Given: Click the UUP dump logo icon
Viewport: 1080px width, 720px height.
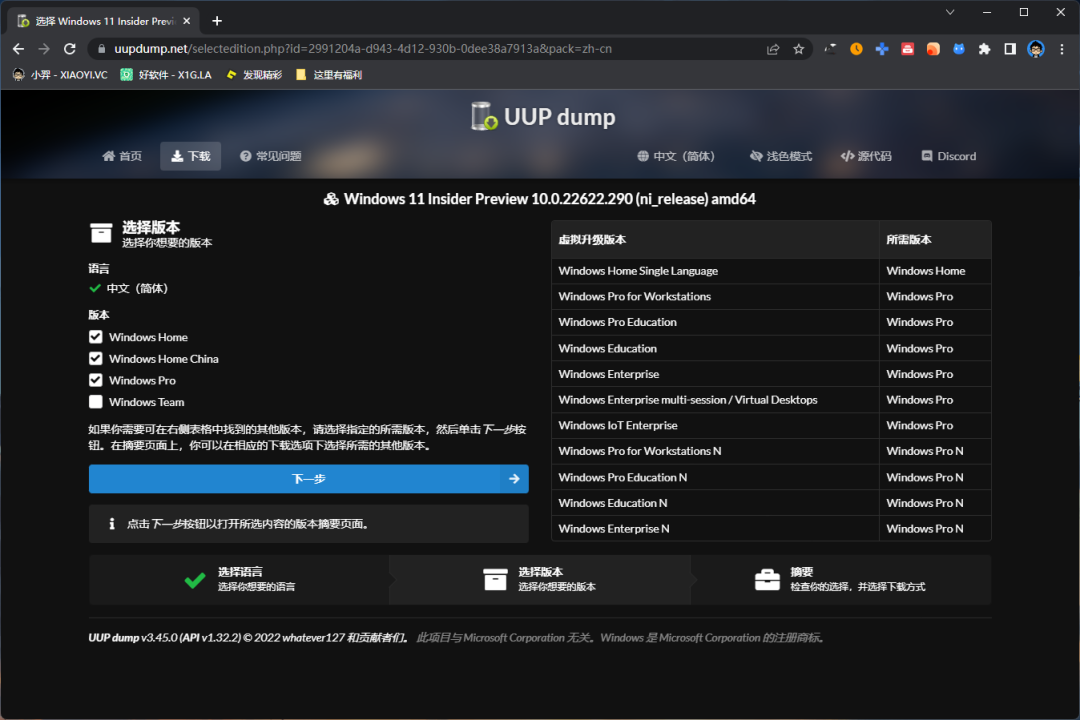Looking at the screenshot, I should pyautogui.click(x=485, y=116).
